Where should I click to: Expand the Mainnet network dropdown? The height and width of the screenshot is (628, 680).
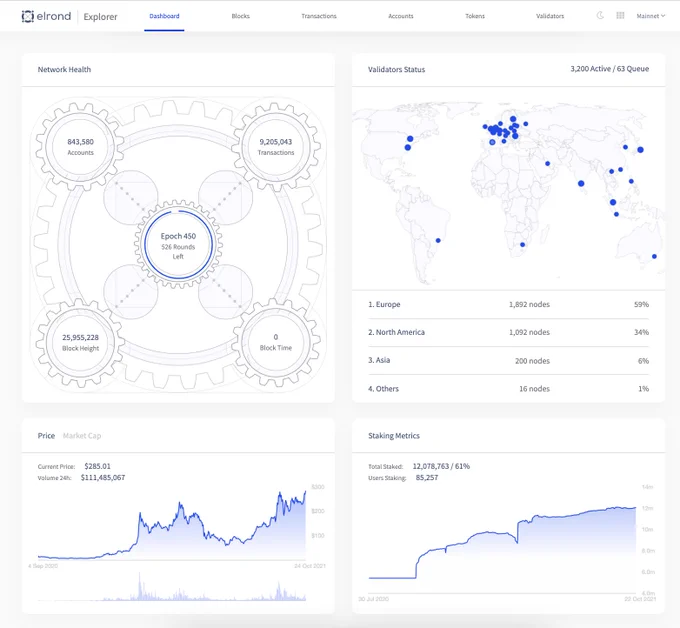click(651, 16)
